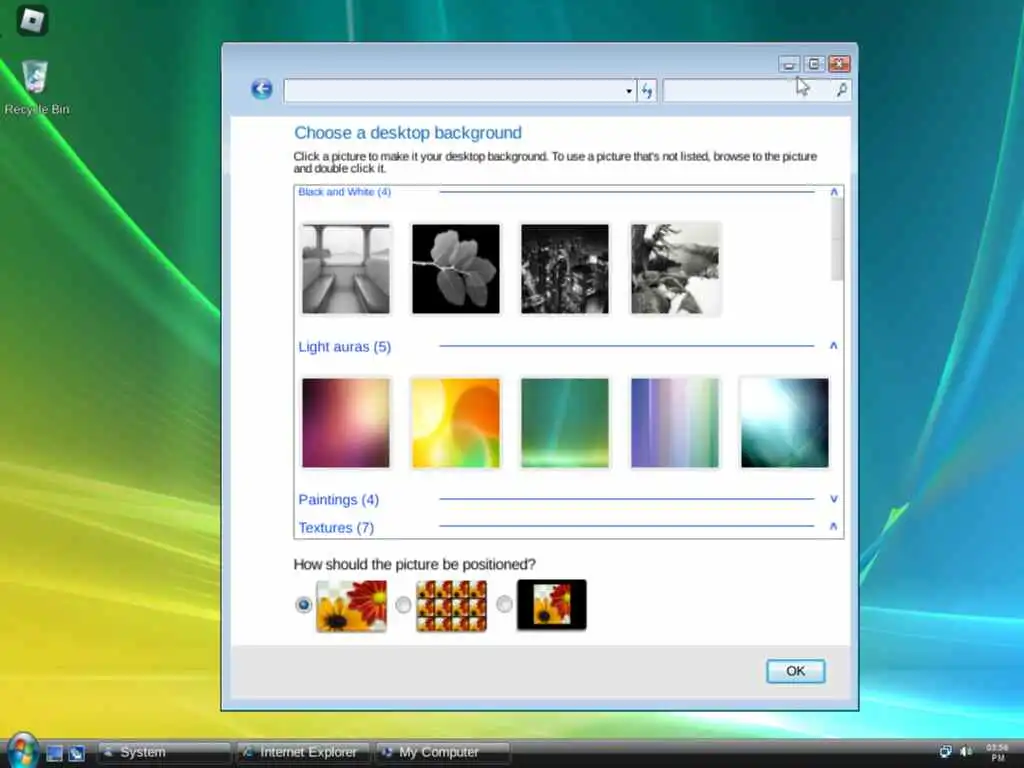The image size is (1024, 768).
Task: Open the address bar dropdown arrow
Action: 629,91
